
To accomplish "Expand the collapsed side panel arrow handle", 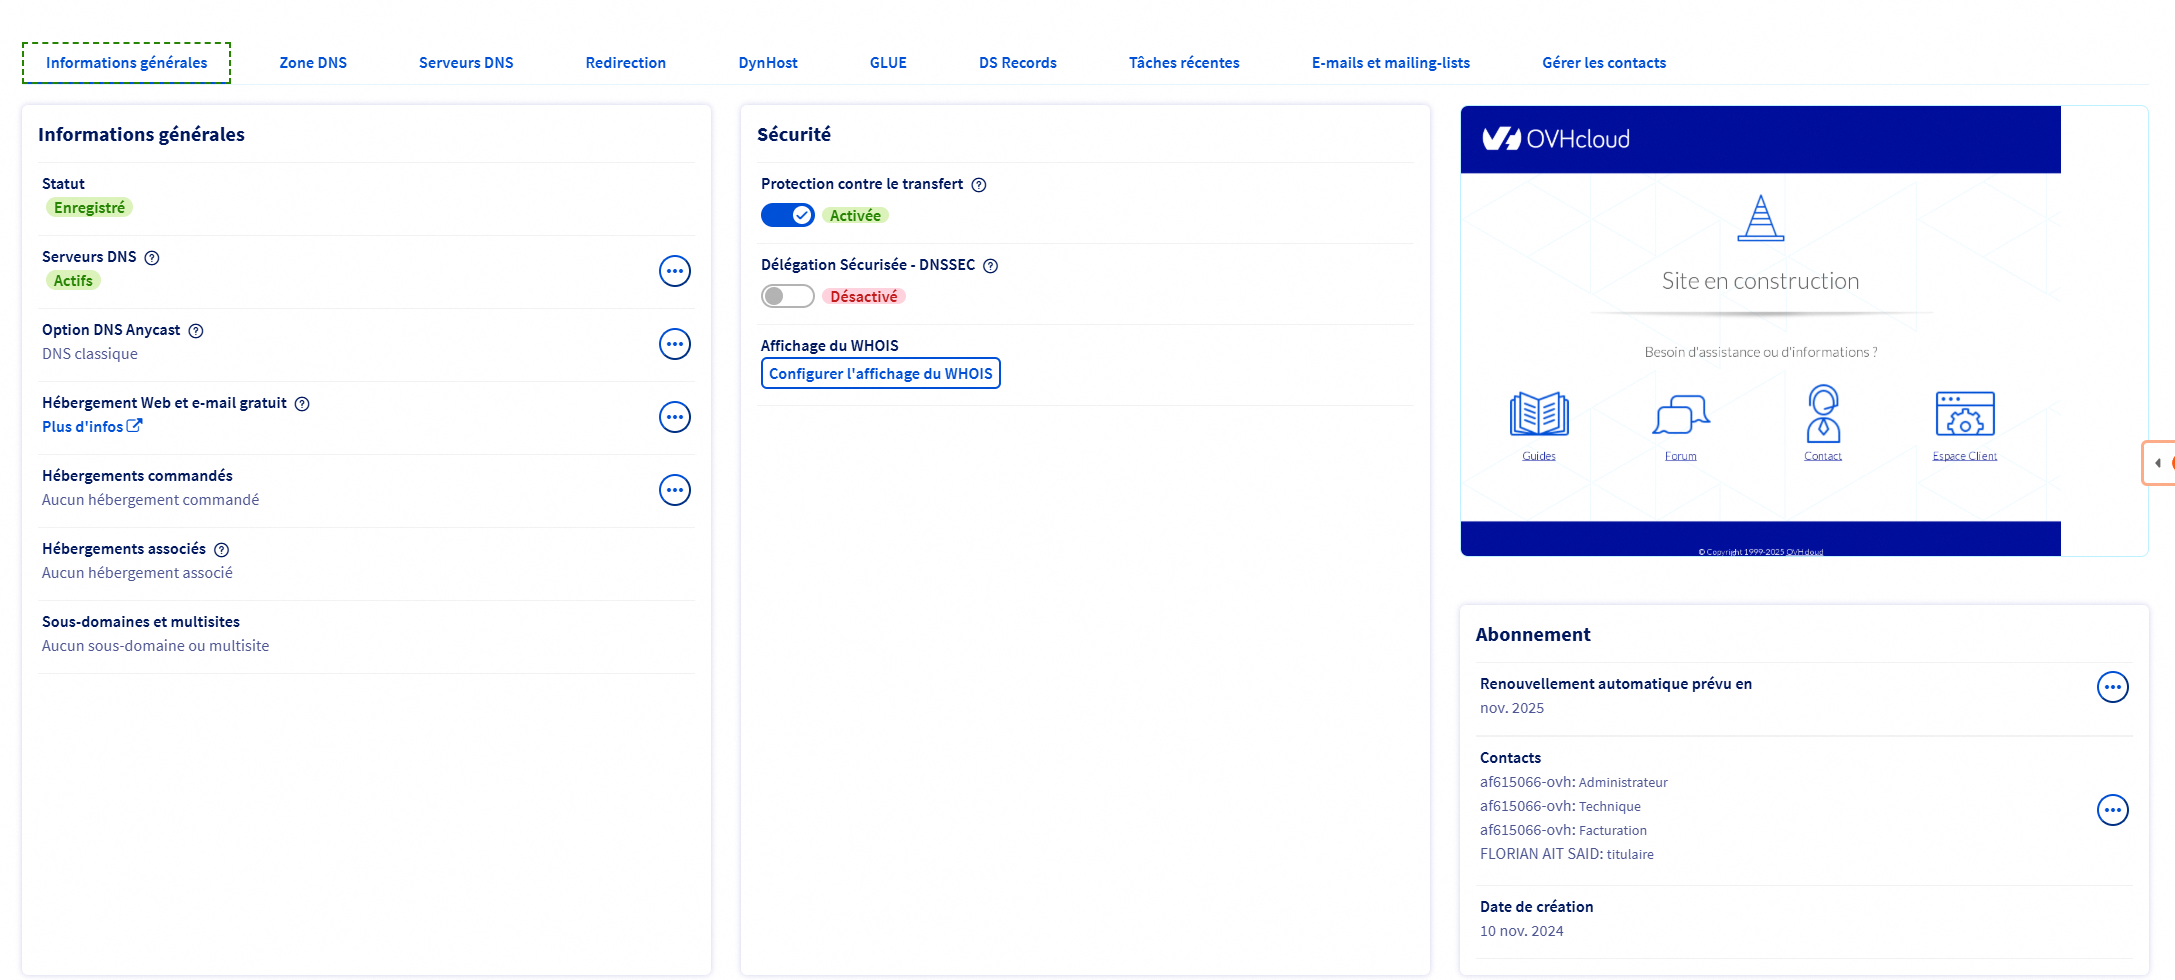I will (x=2158, y=463).
